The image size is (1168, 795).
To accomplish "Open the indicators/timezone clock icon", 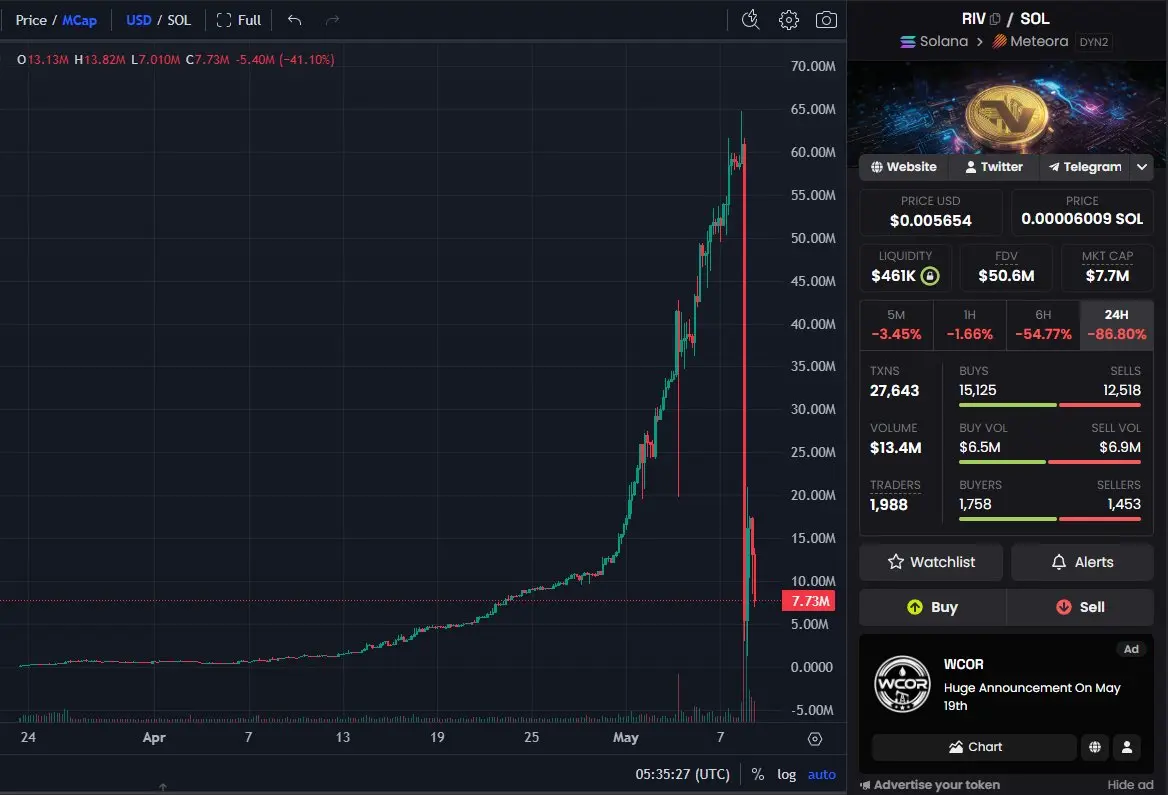I will [x=750, y=20].
